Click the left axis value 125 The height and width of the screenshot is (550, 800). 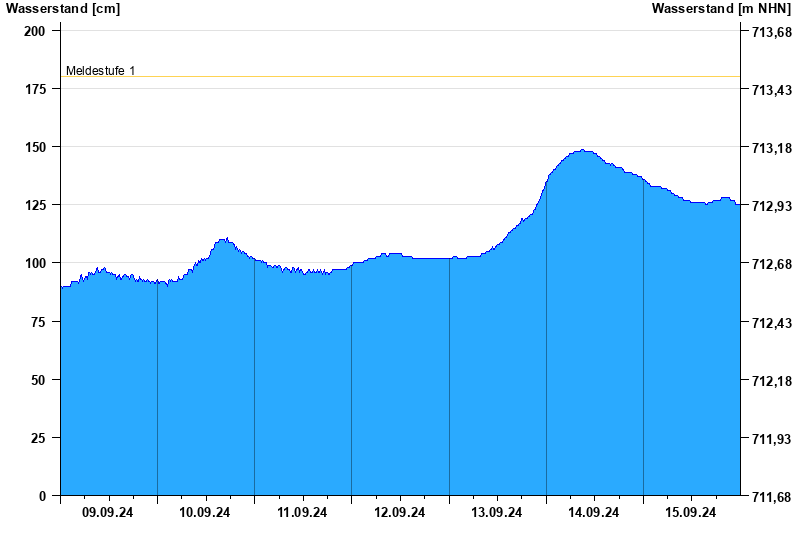(x=35, y=205)
